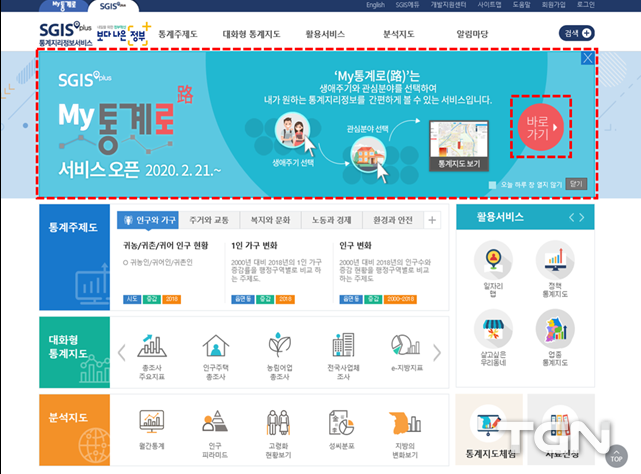Click the 도움말 link

[522, 5]
